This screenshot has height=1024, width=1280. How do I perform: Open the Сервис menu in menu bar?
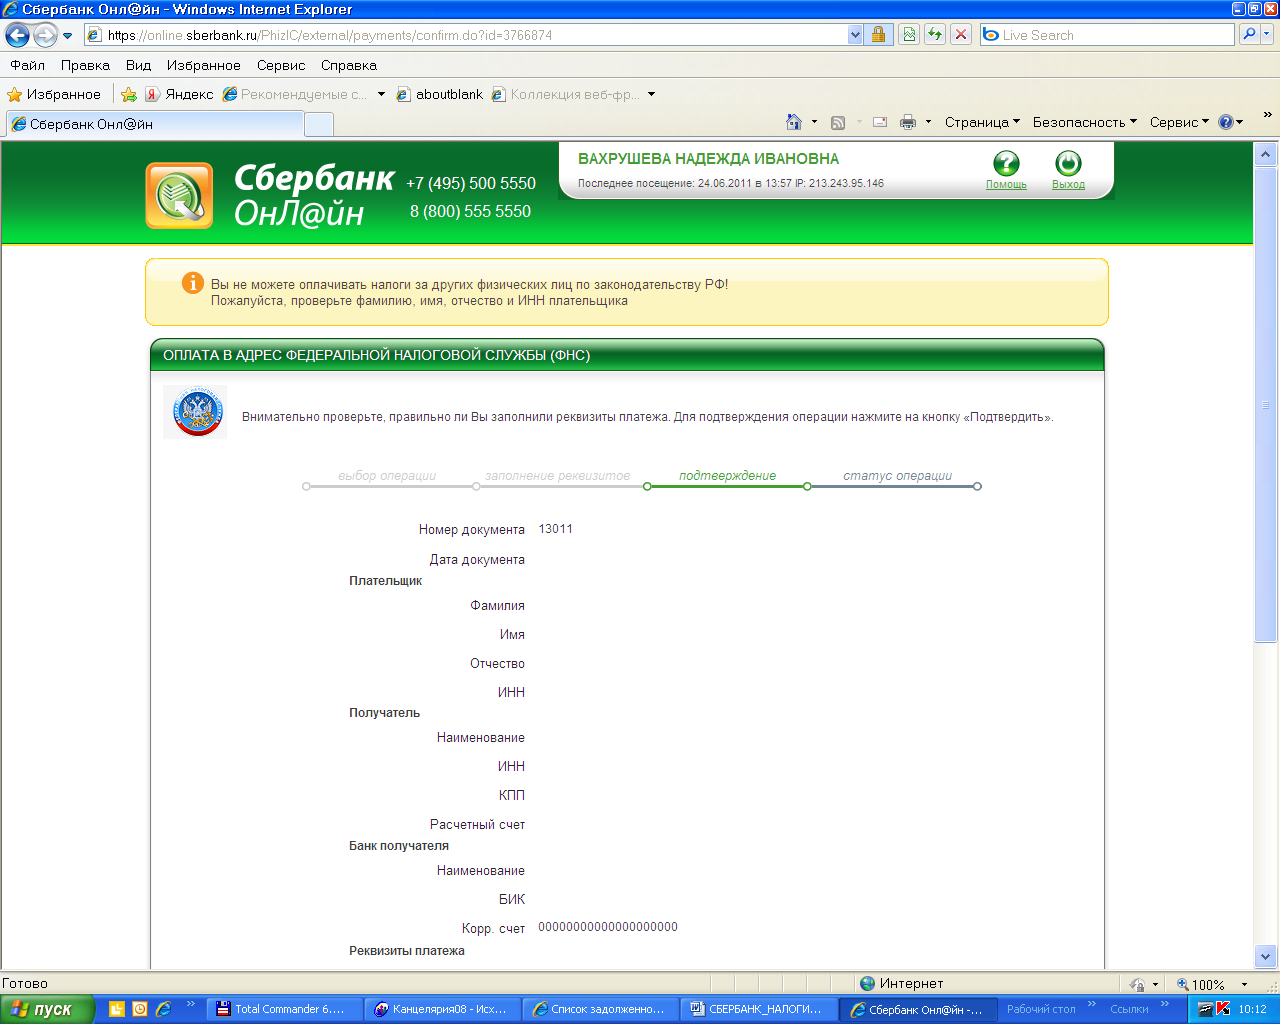pos(281,65)
